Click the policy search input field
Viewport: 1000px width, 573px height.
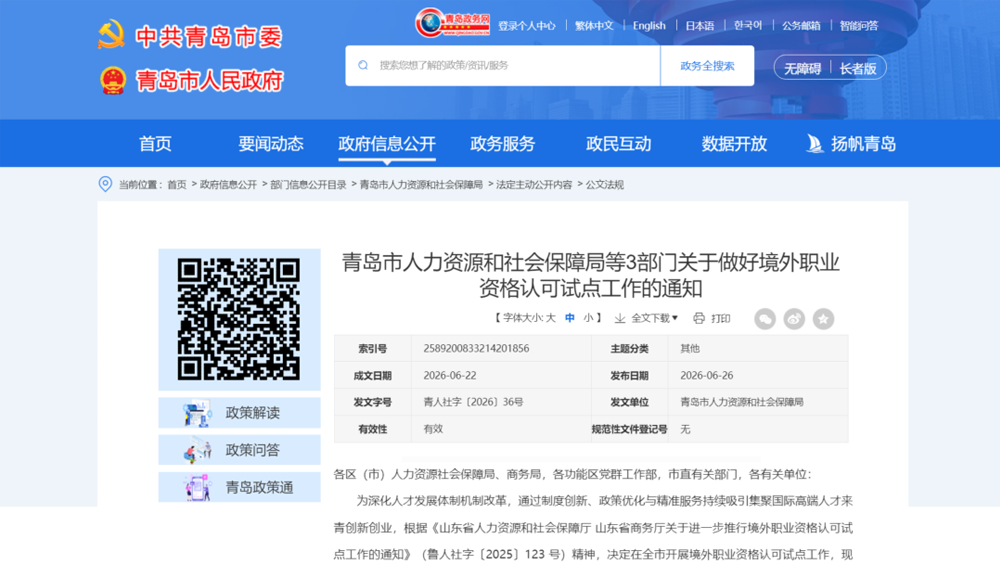(503, 66)
